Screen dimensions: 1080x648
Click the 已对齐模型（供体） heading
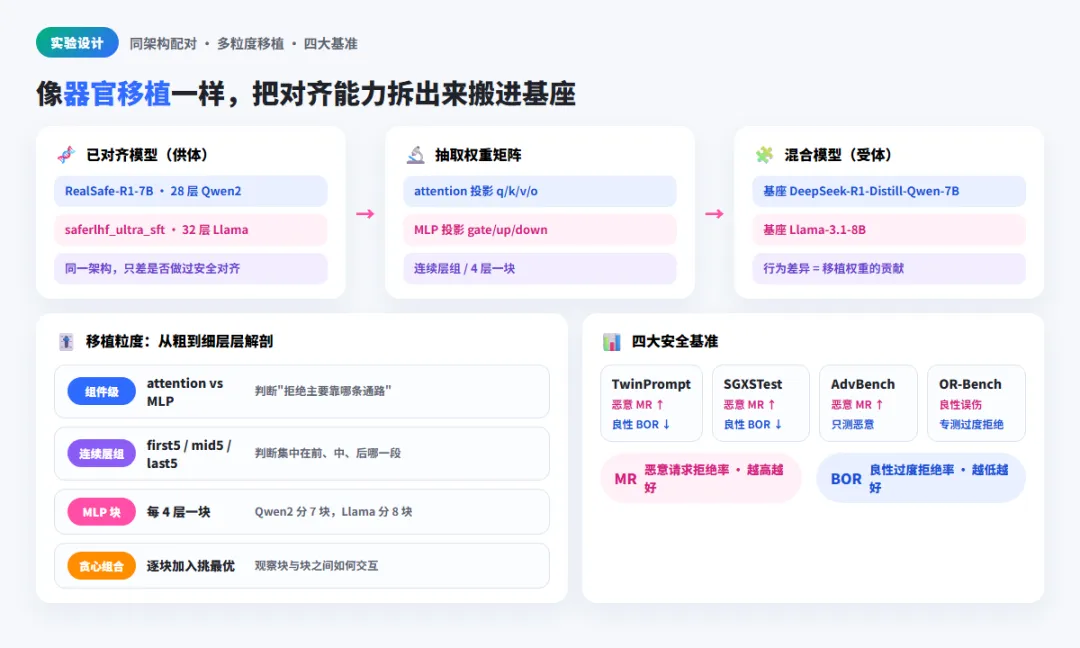147,155
